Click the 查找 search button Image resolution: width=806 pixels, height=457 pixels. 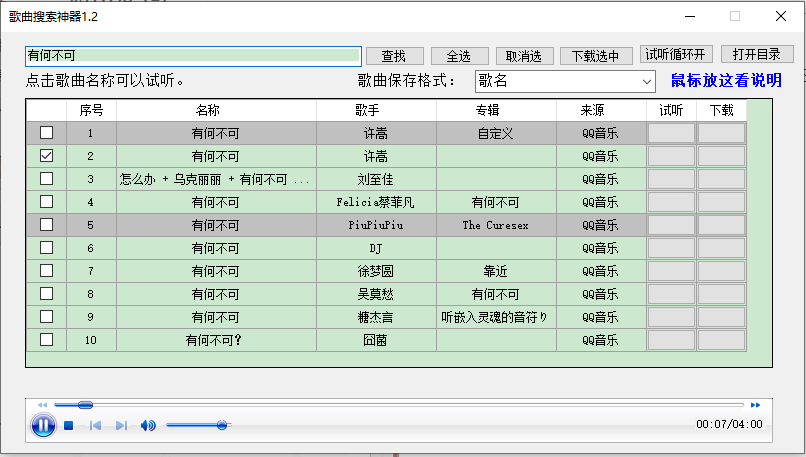(394, 56)
